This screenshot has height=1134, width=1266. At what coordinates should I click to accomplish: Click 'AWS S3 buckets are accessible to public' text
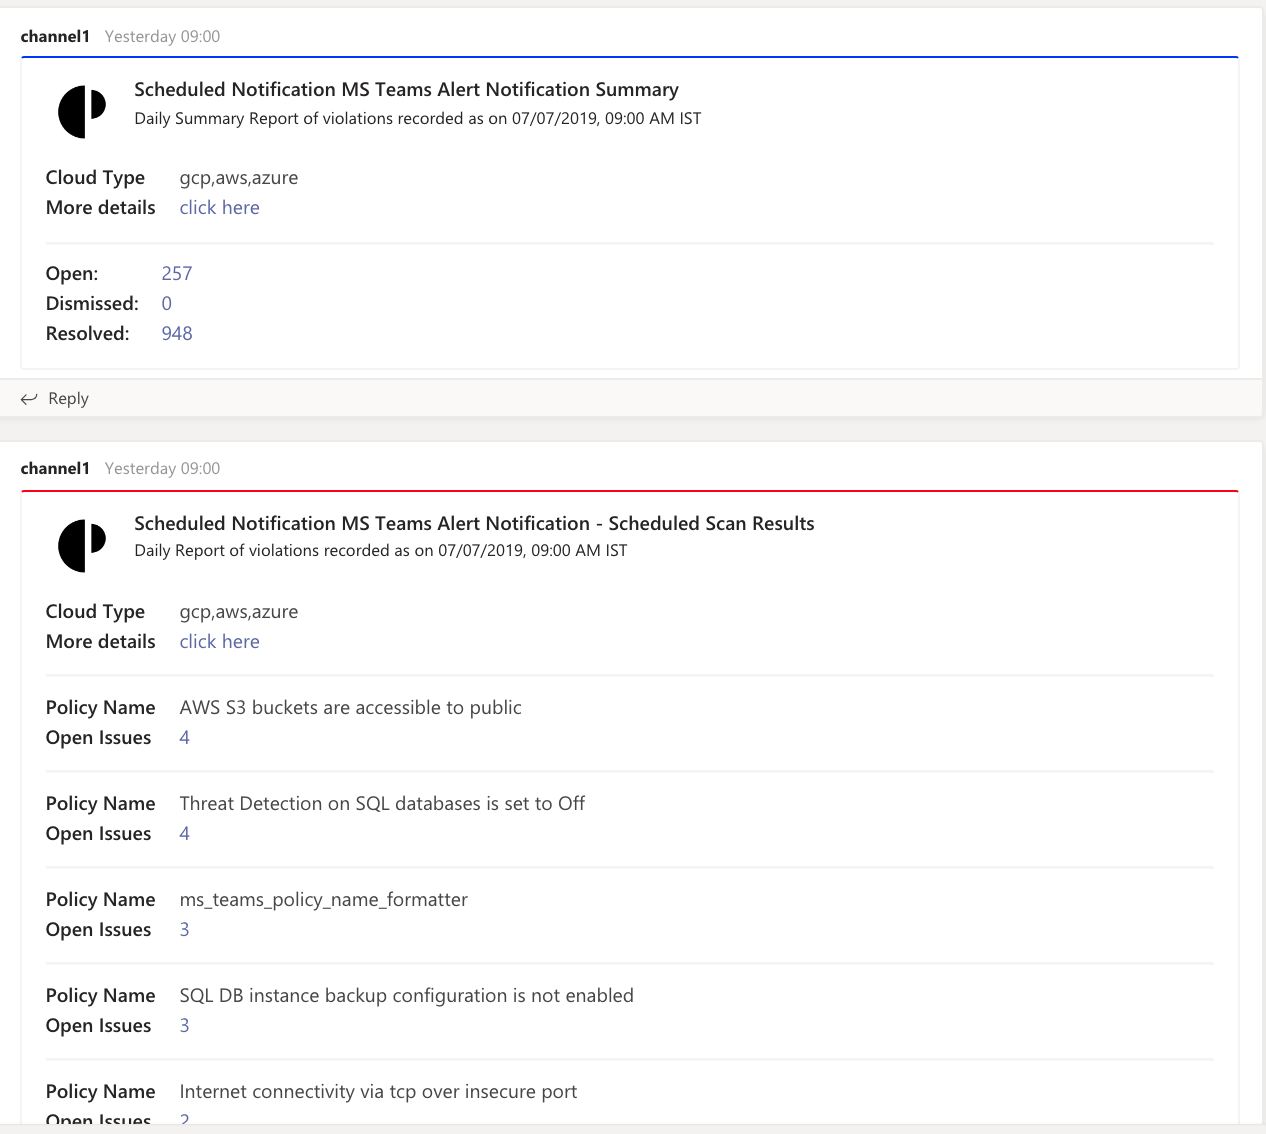(350, 707)
